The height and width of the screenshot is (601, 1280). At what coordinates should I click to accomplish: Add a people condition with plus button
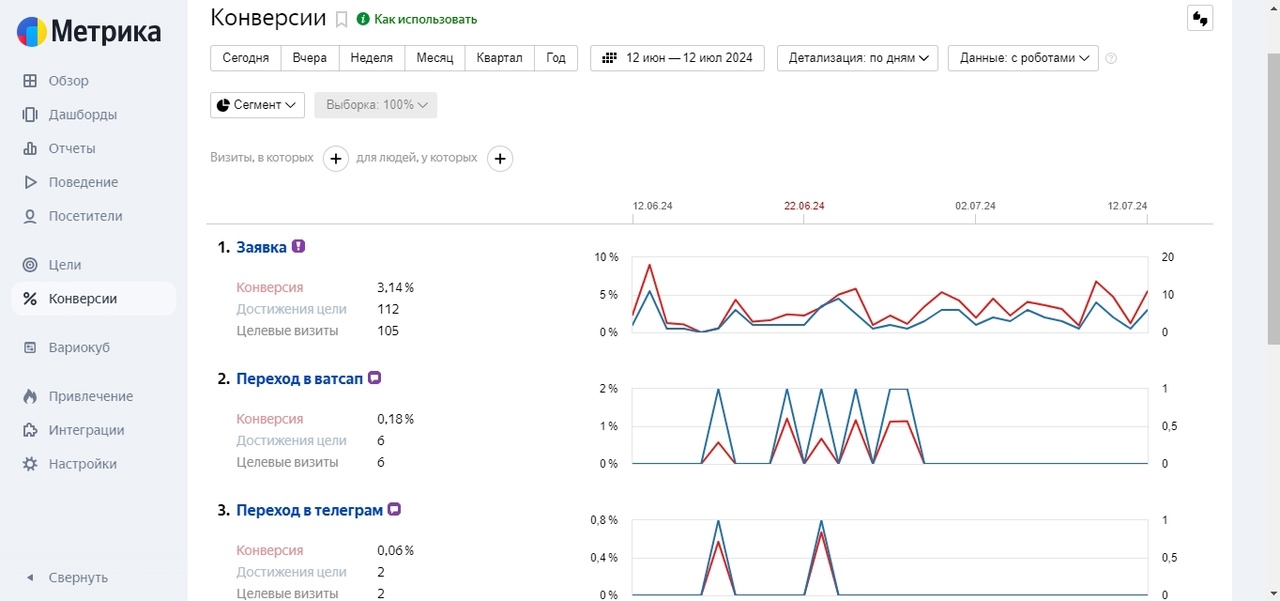[500, 159]
